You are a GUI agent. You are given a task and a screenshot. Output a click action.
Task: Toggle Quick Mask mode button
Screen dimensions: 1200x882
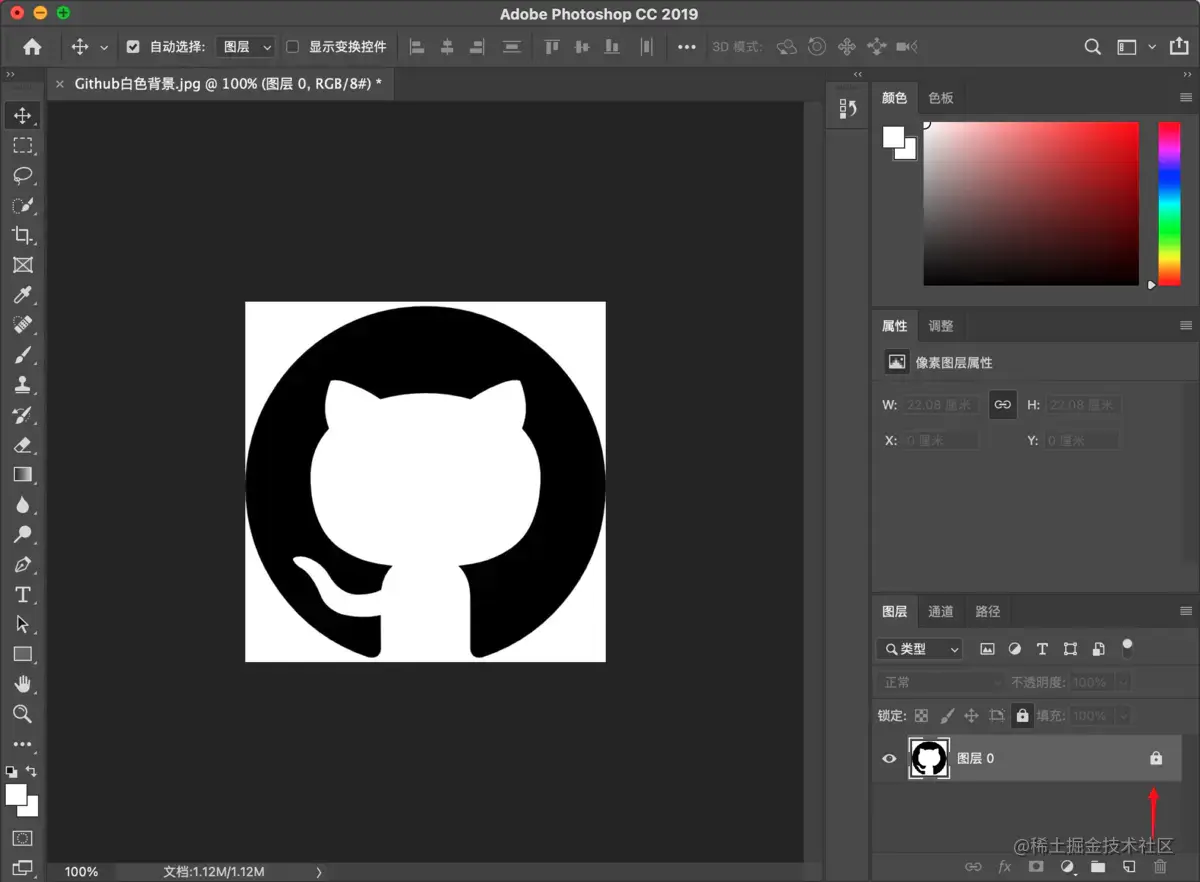pos(23,838)
